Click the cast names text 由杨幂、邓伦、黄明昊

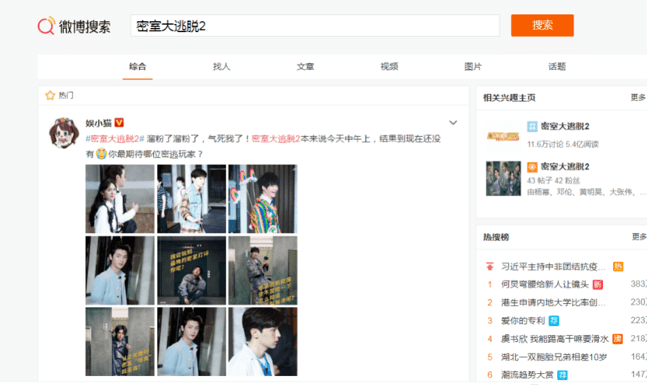586,192
